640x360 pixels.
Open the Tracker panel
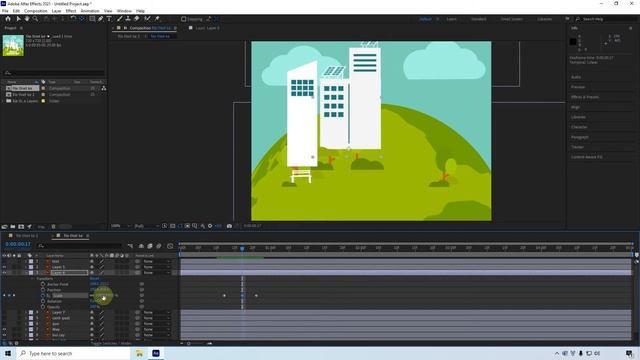[x=577, y=147]
